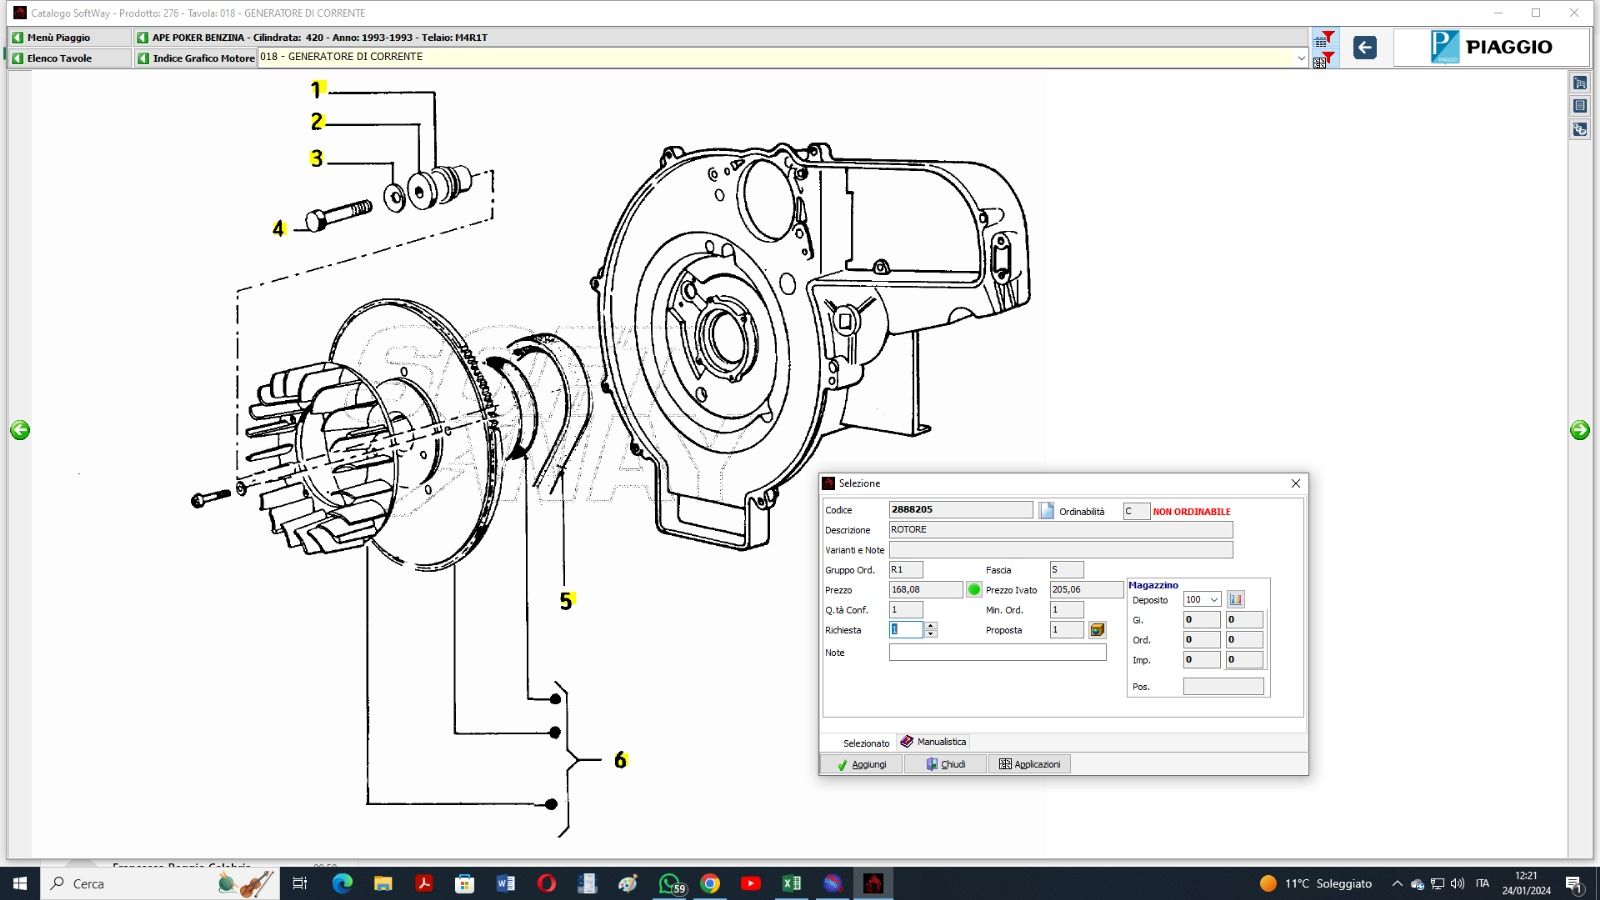Open the Menù Piaggio navigation item
Image resolution: width=1600 pixels, height=900 pixels.
58,37
